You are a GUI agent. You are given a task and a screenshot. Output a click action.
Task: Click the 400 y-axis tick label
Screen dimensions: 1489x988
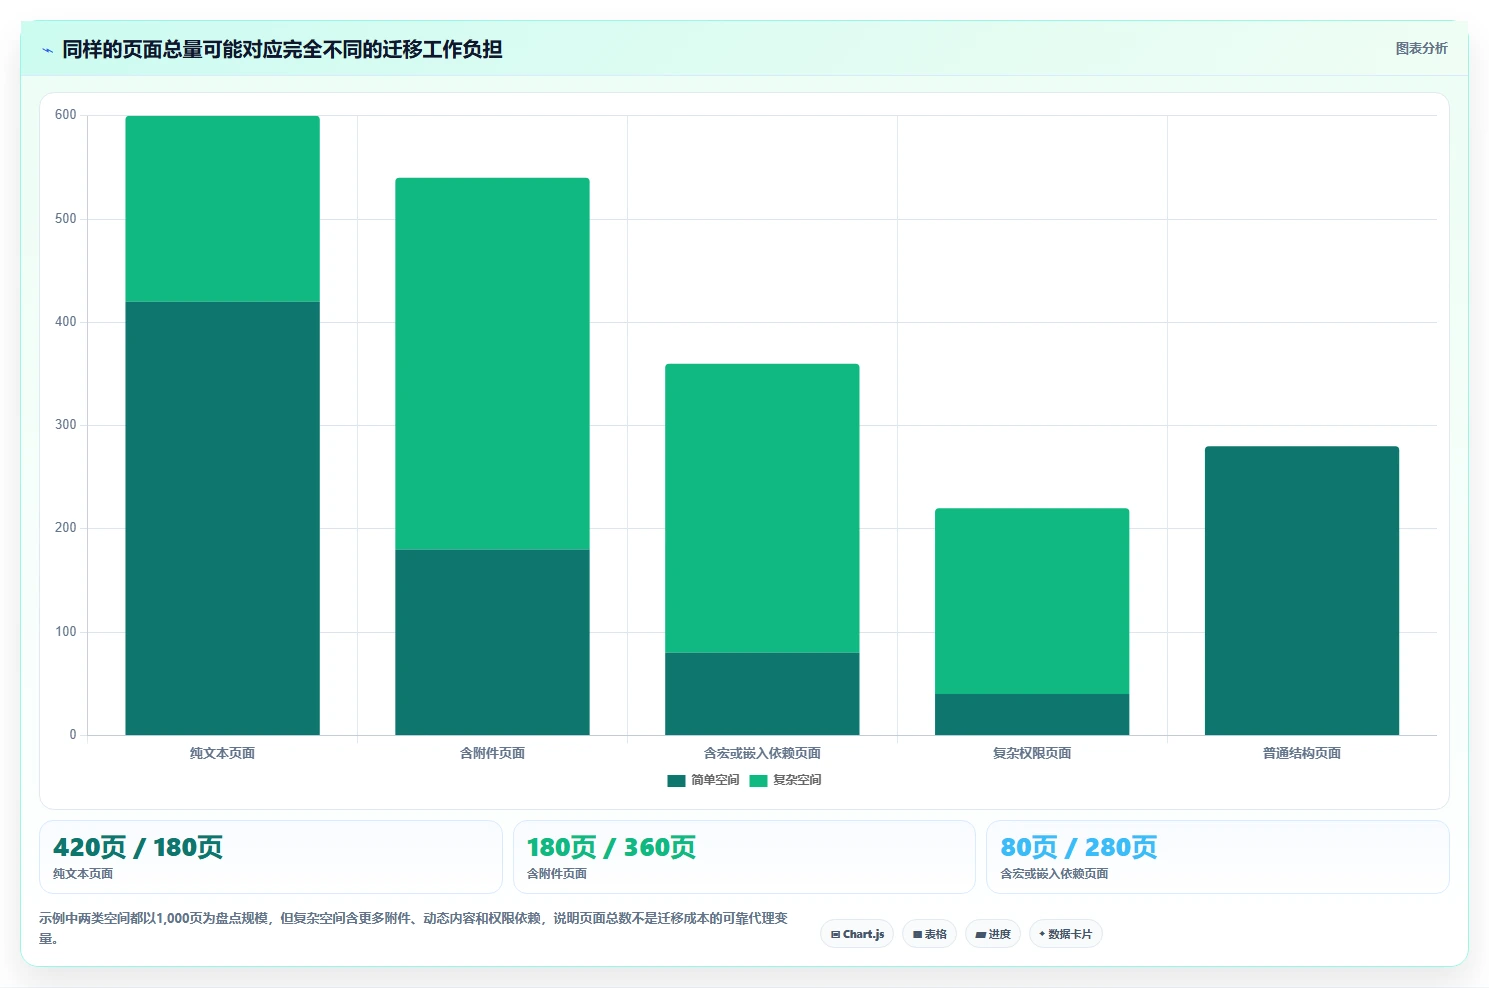point(66,322)
